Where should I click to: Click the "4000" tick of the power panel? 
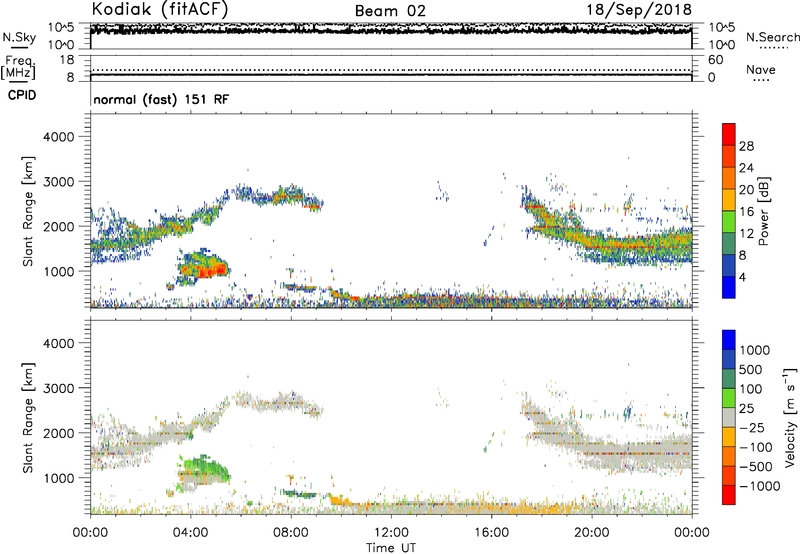click(x=59, y=137)
